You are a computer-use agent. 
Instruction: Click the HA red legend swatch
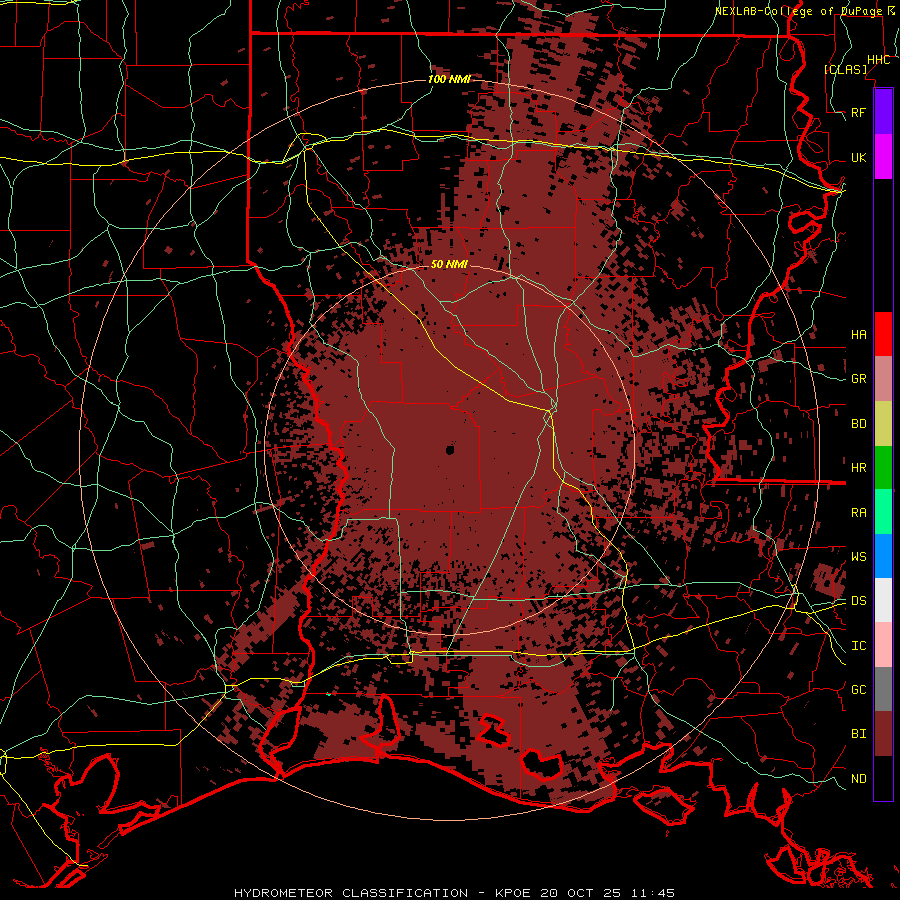[883, 334]
